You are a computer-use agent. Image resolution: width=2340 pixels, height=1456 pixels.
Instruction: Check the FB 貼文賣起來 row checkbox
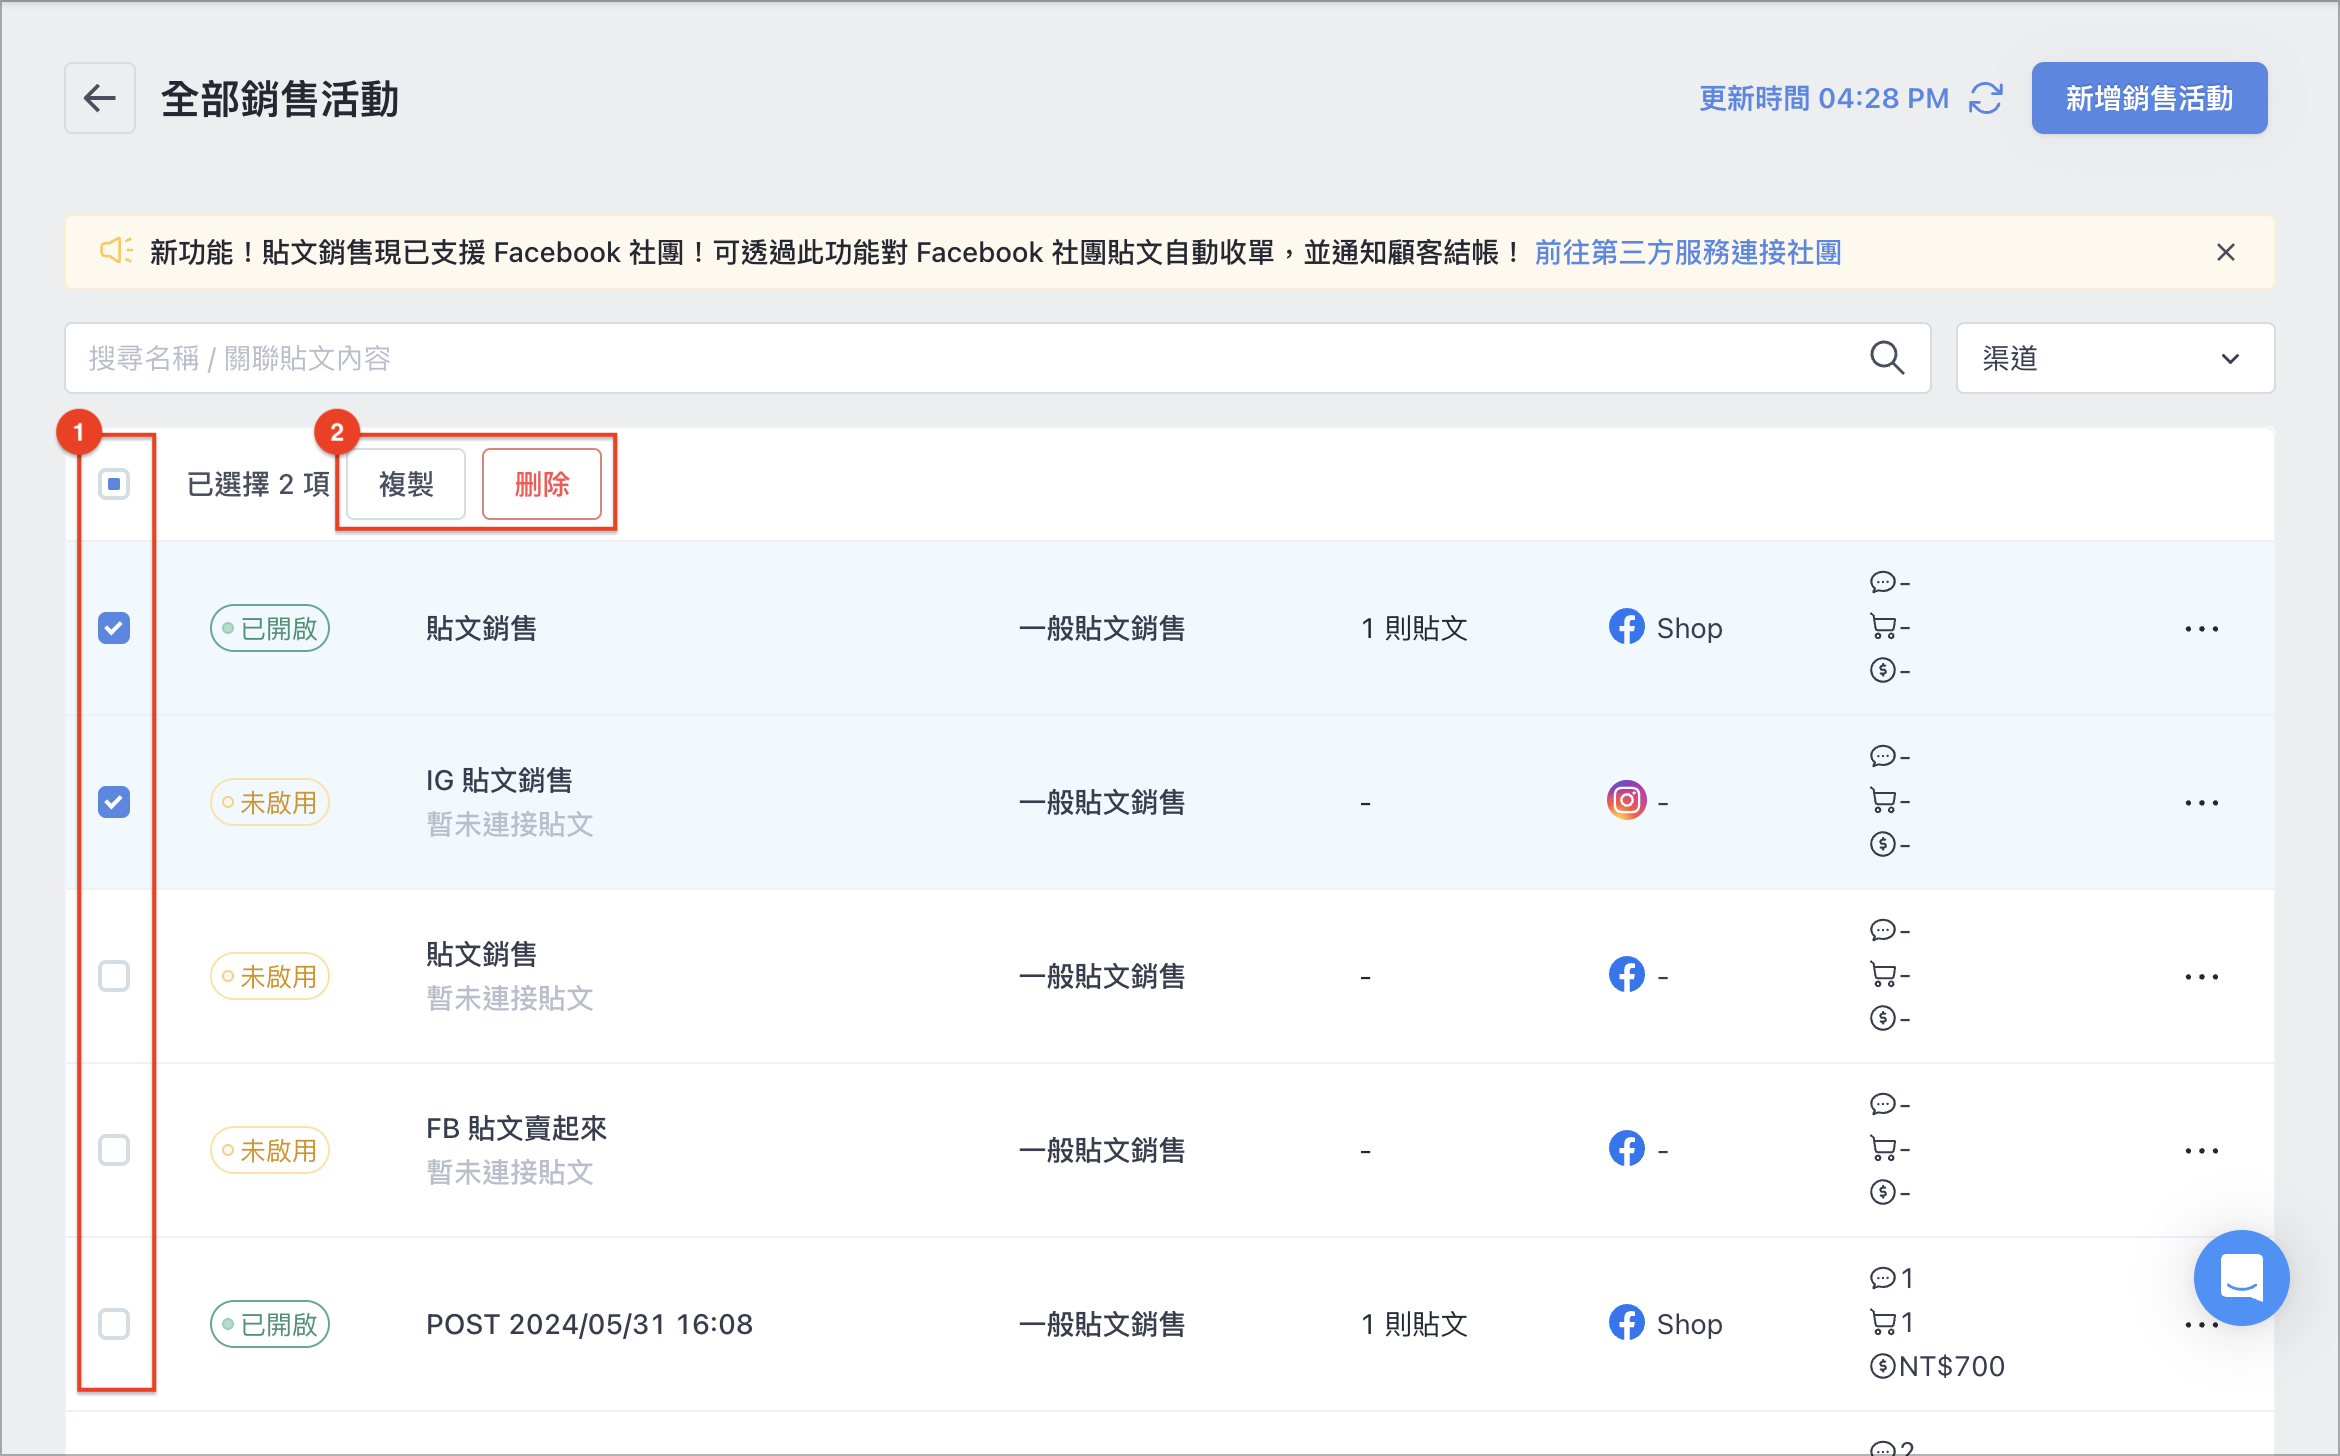[x=114, y=1150]
